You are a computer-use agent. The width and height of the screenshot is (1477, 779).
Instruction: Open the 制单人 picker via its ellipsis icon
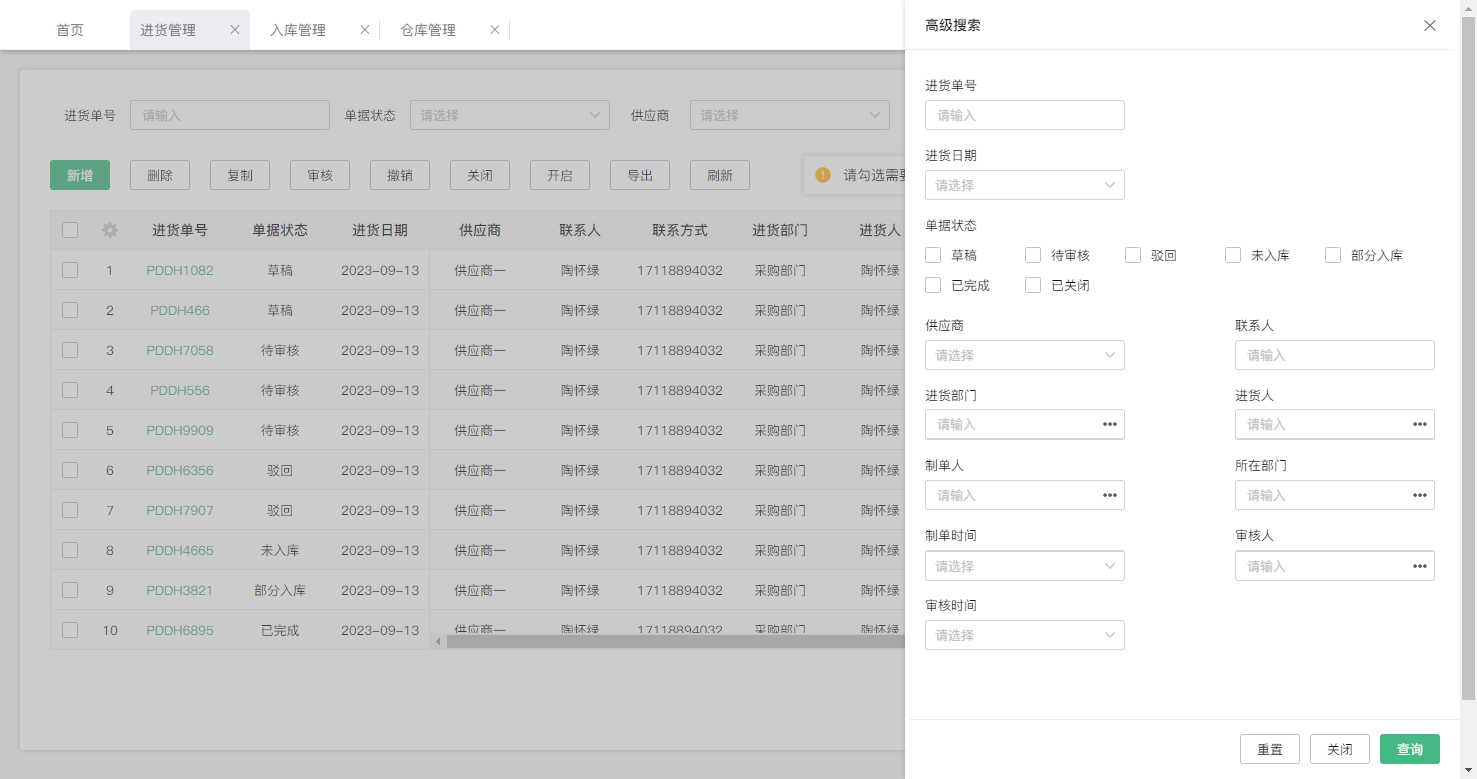pyautogui.click(x=1110, y=495)
